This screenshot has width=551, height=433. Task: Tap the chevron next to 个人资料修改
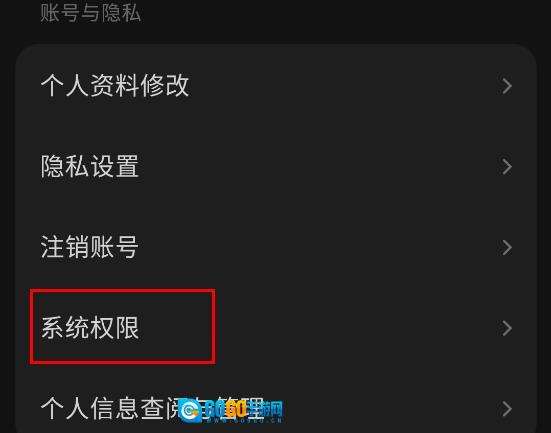tap(507, 86)
